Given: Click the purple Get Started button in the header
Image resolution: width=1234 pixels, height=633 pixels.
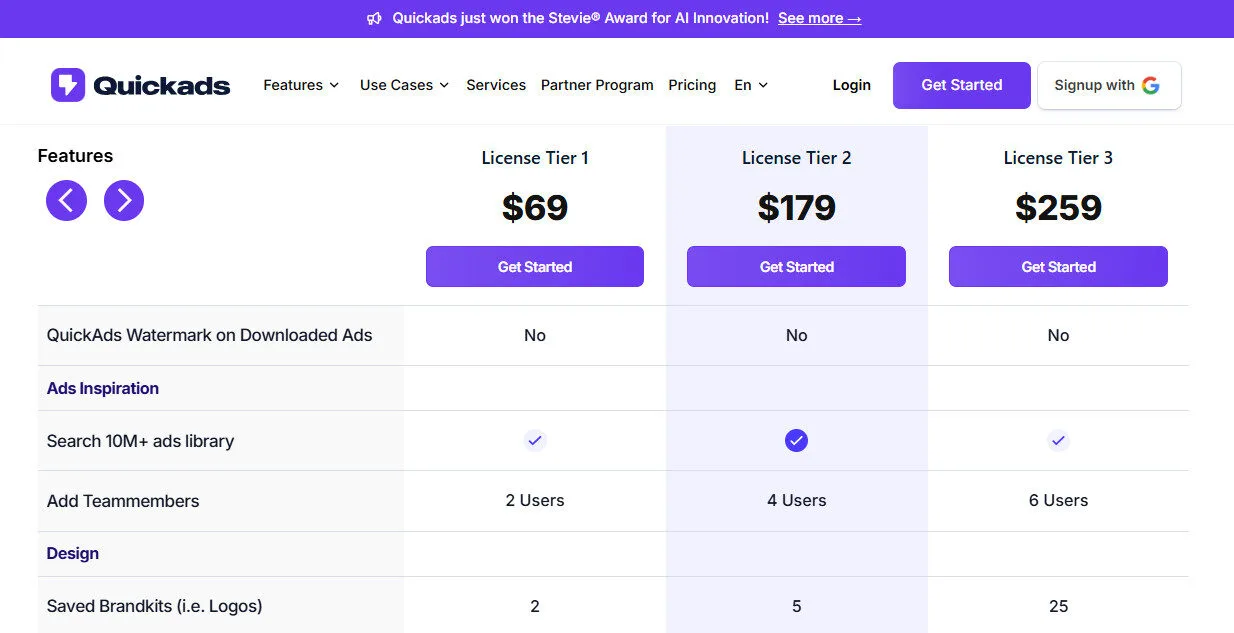Looking at the screenshot, I should coord(961,85).
